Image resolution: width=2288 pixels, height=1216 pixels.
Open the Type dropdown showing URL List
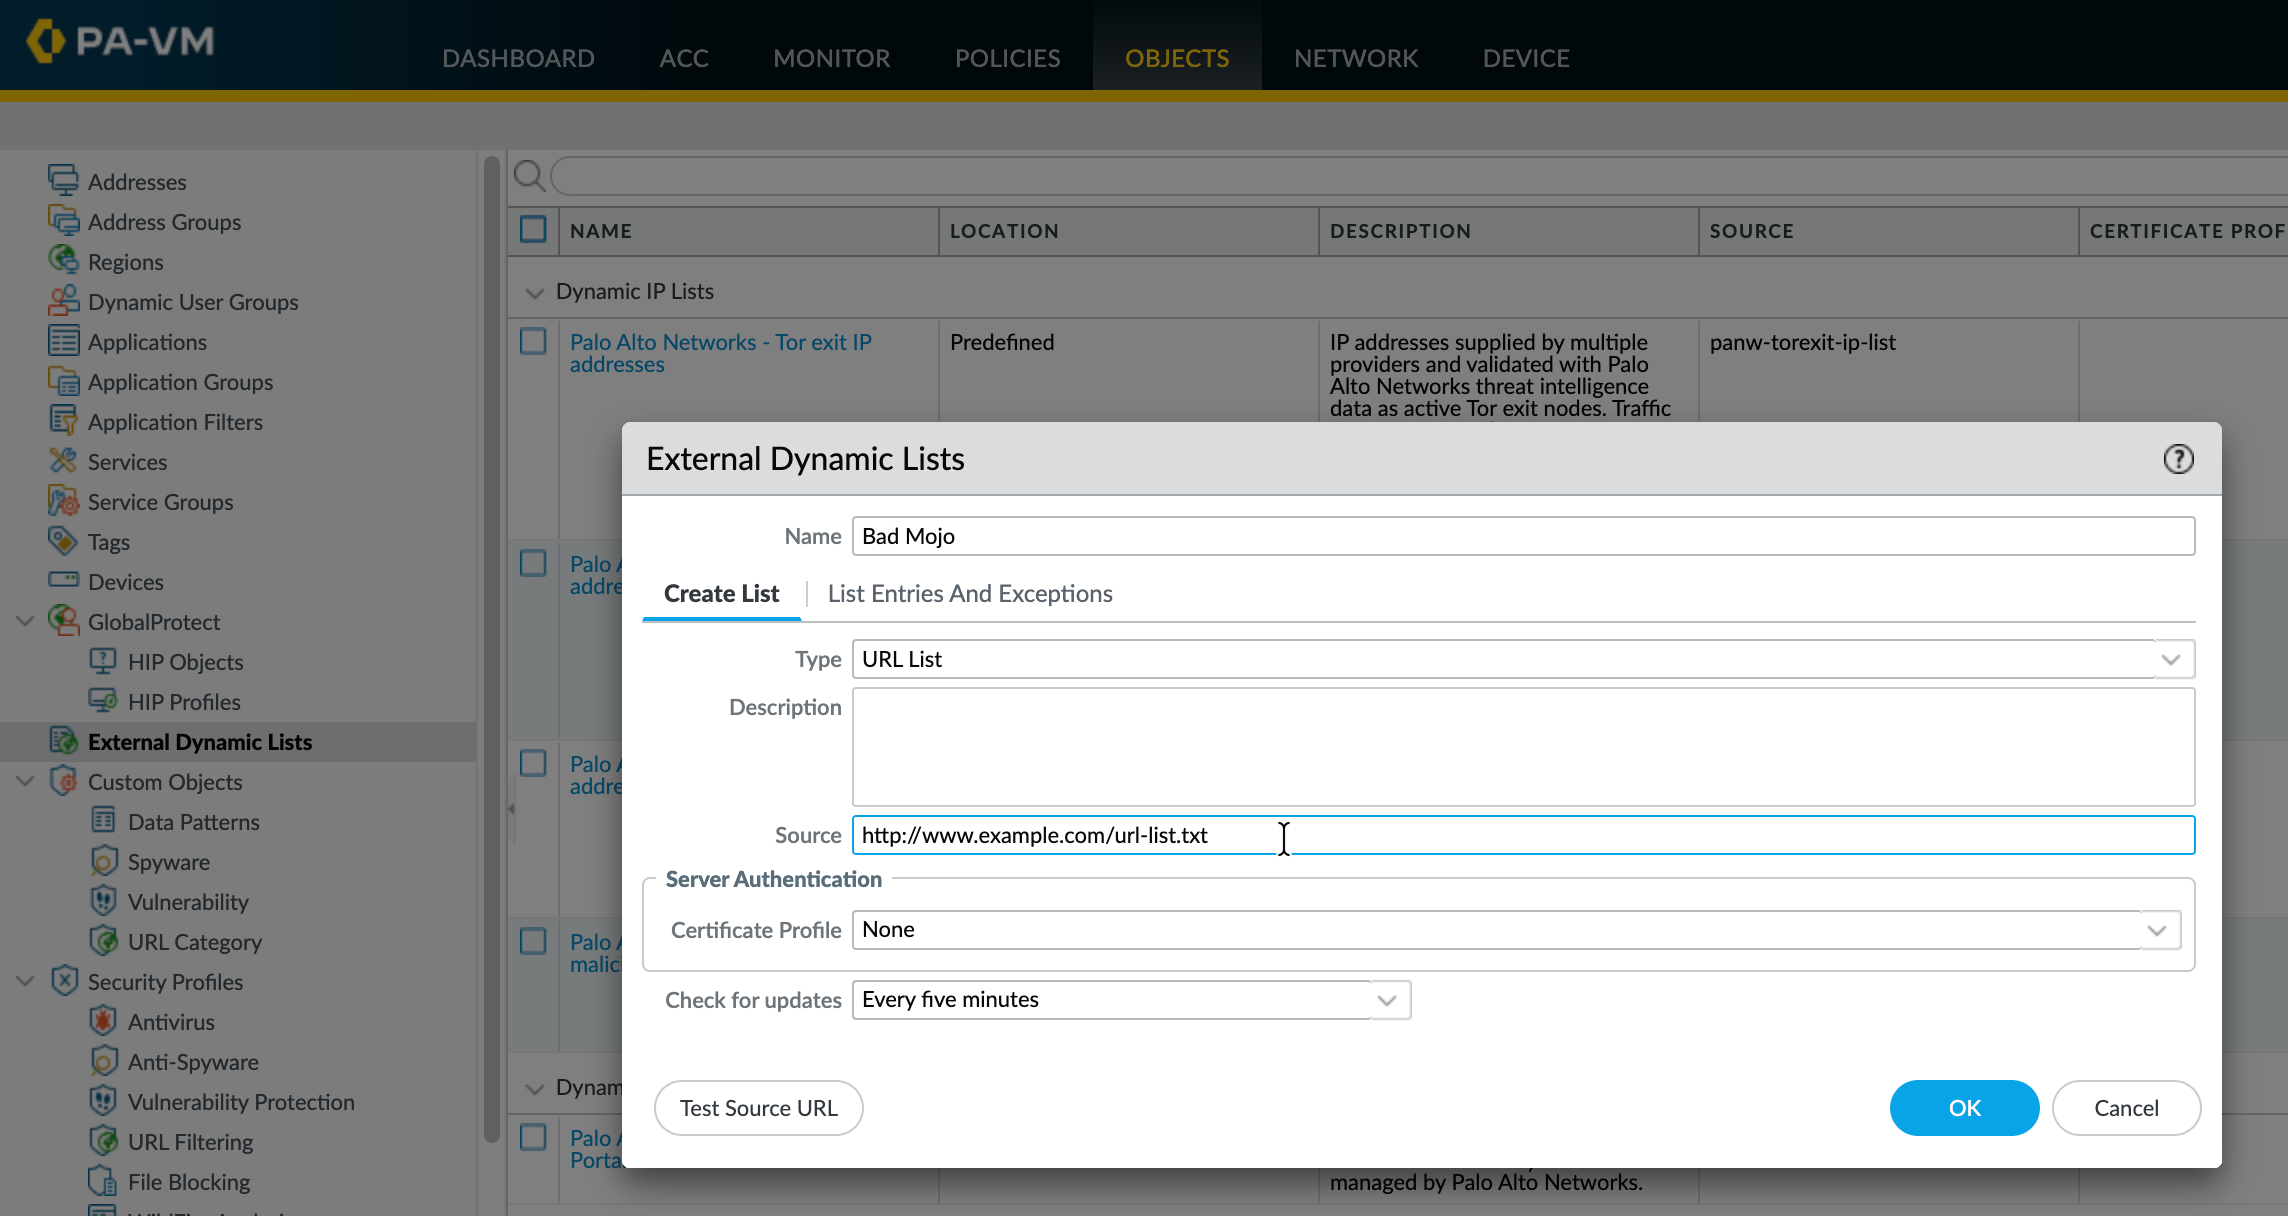tap(2169, 659)
